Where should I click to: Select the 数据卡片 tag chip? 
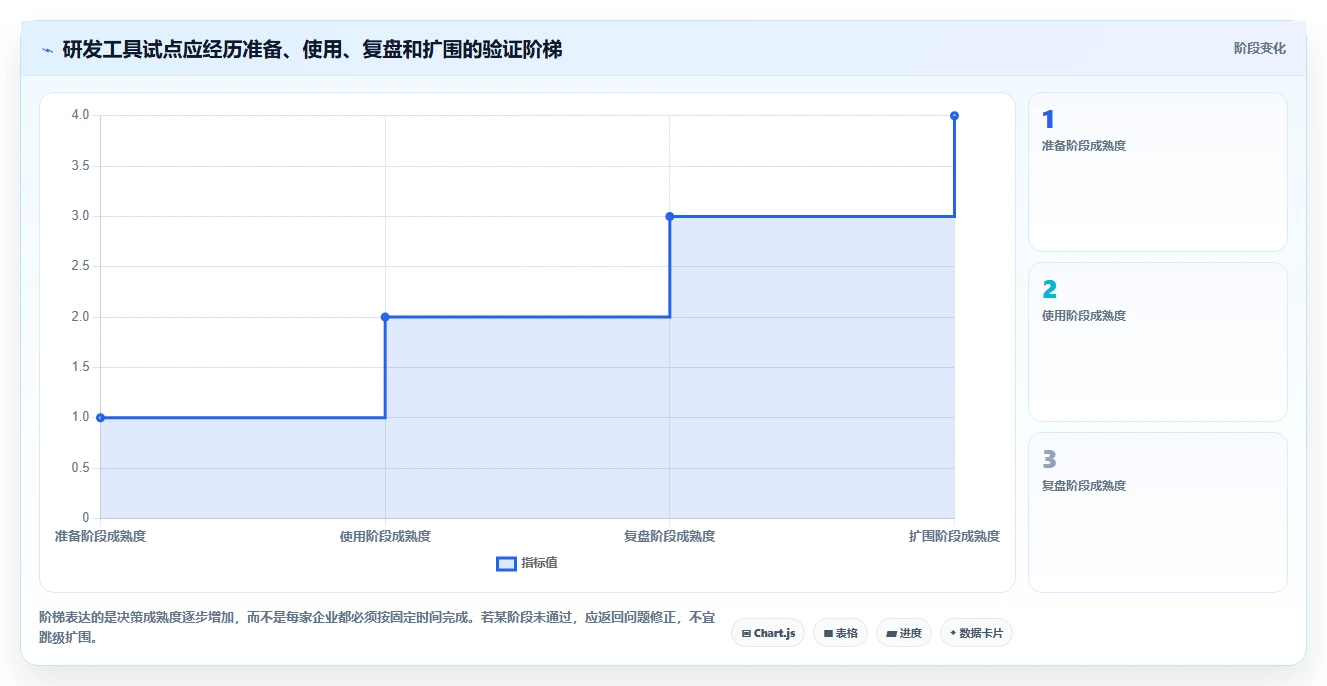pos(976,633)
